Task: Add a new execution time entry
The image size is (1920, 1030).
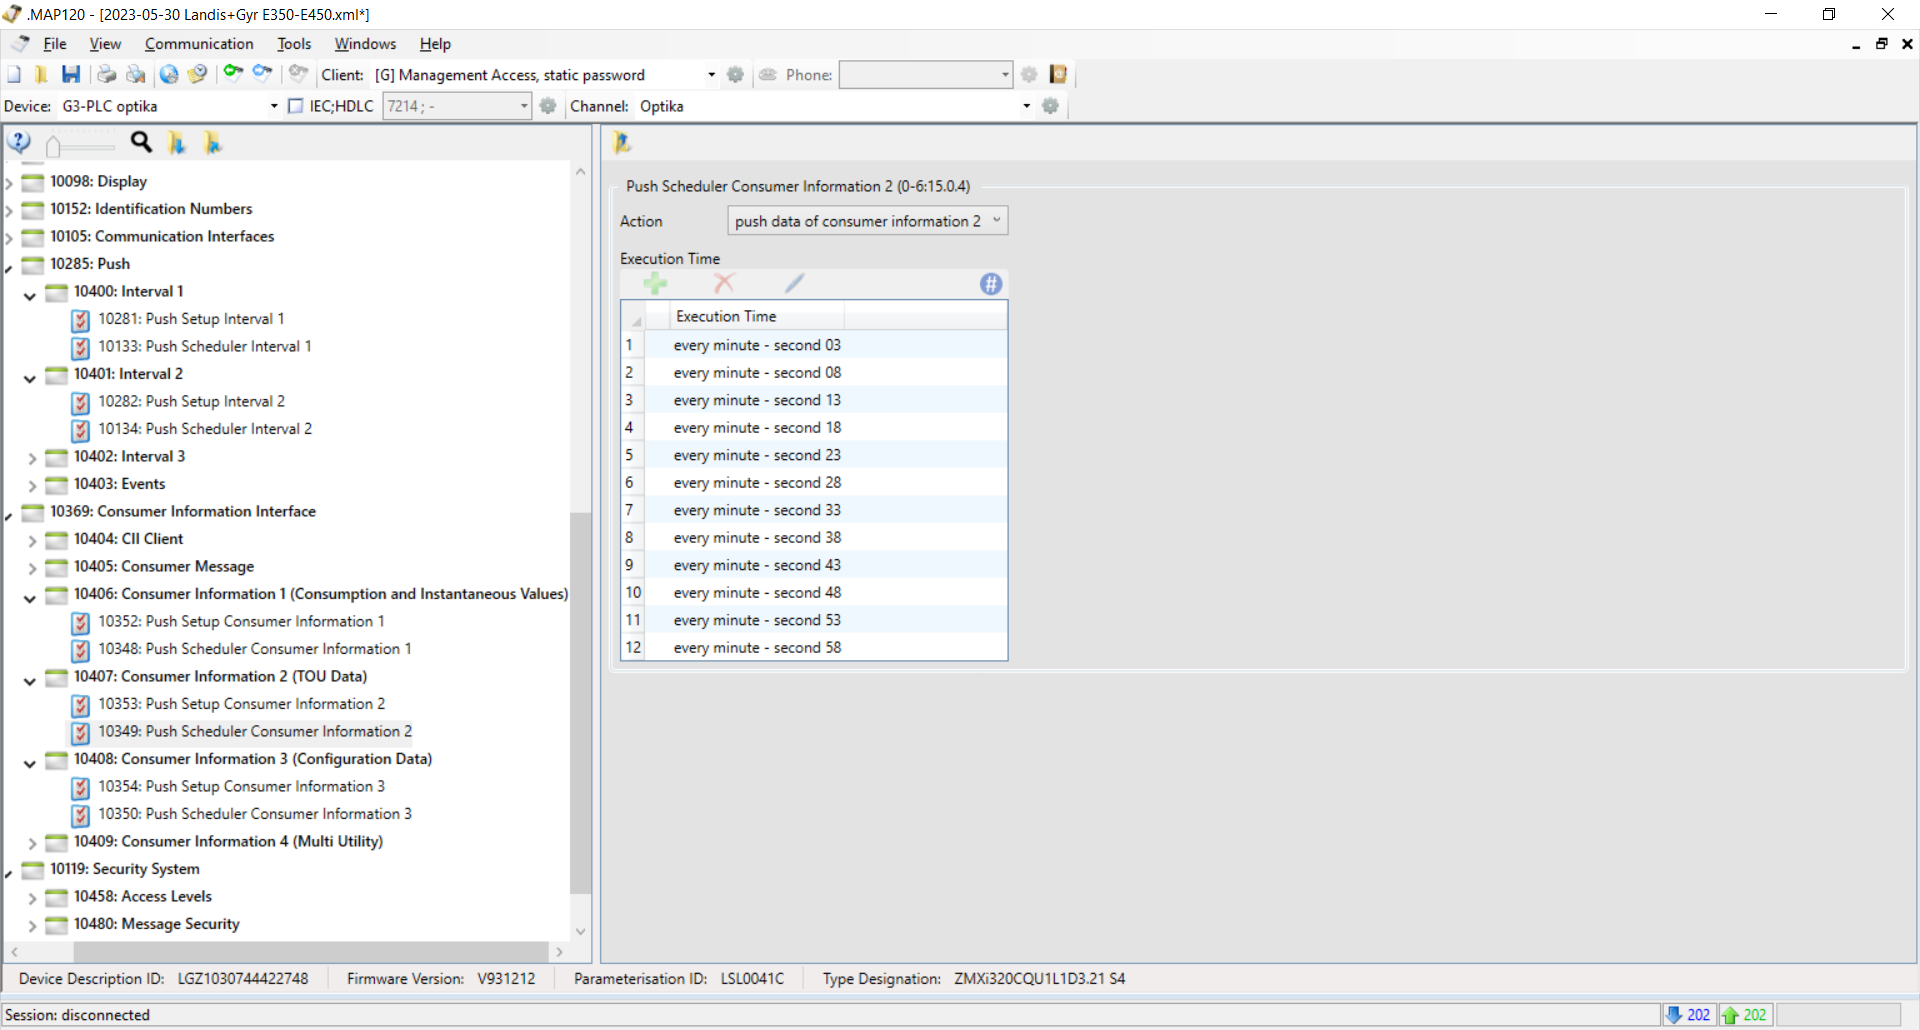Action: pos(655,284)
